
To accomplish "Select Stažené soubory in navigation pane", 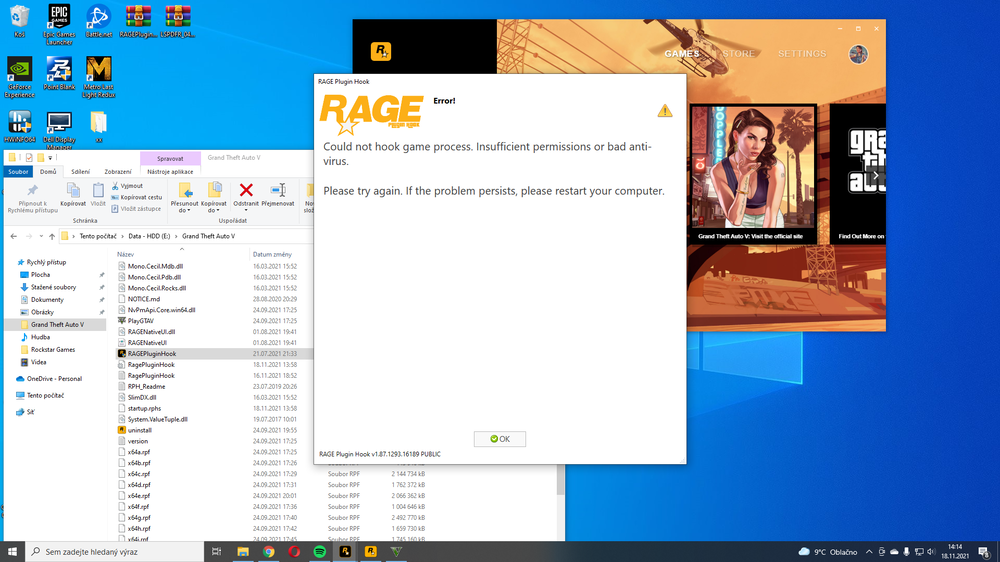I will point(53,287).
